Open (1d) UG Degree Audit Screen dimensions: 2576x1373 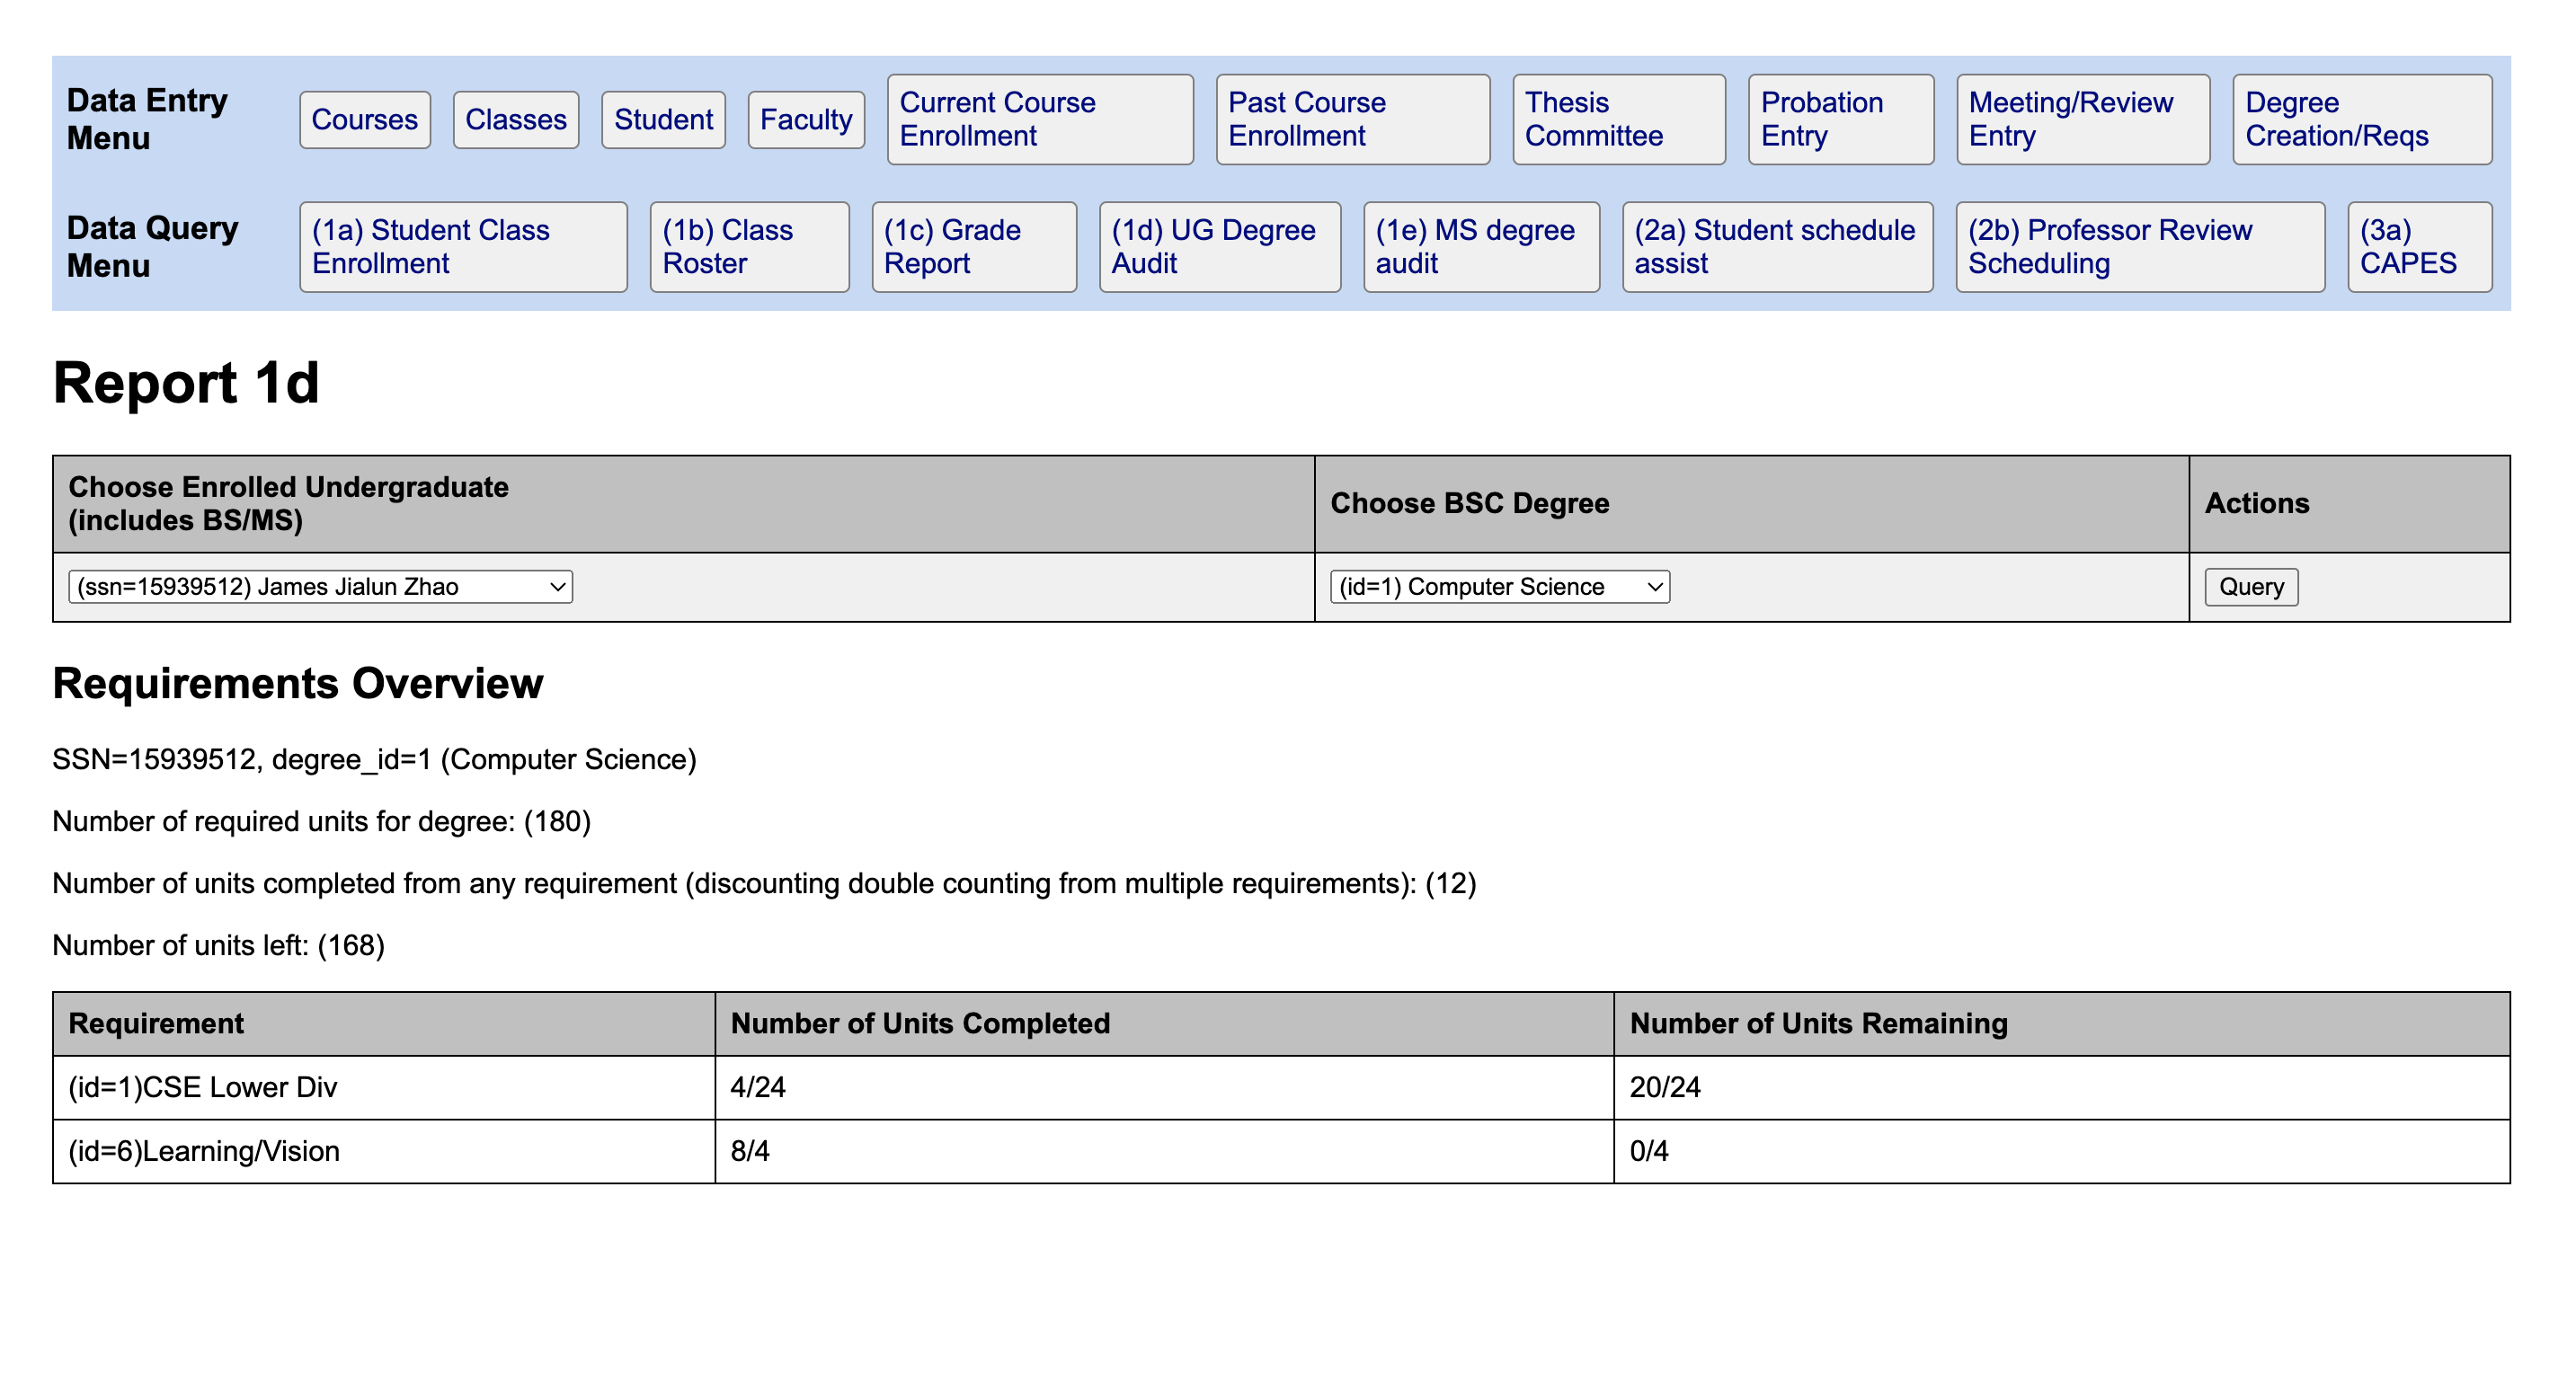pyautogui.click(x=1218, y=247)
